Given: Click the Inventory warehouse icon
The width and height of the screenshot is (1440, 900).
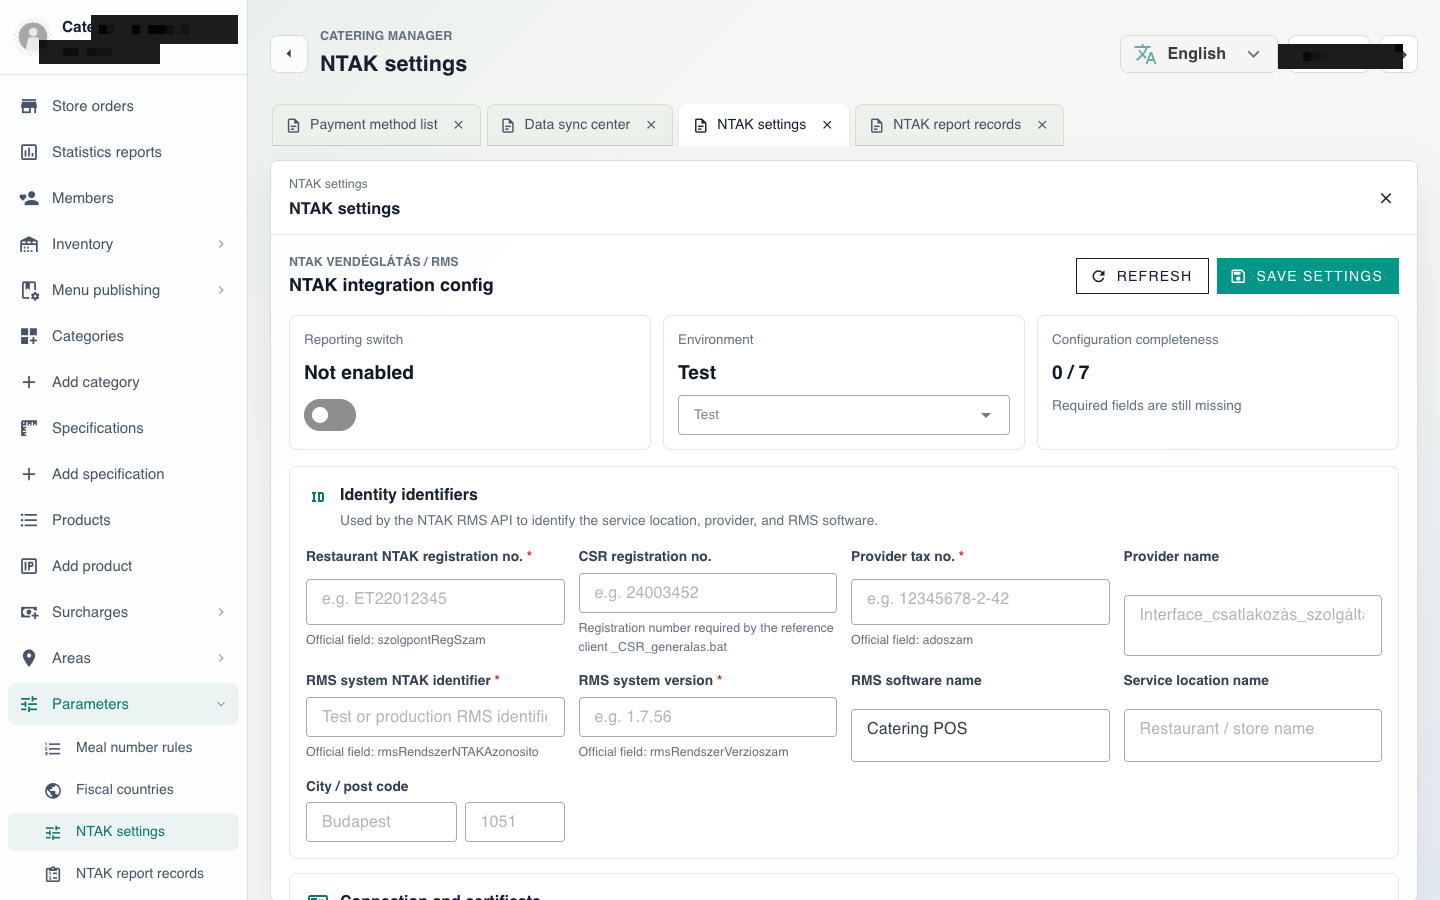Looking at the screenshot, I should click(29, 244).
